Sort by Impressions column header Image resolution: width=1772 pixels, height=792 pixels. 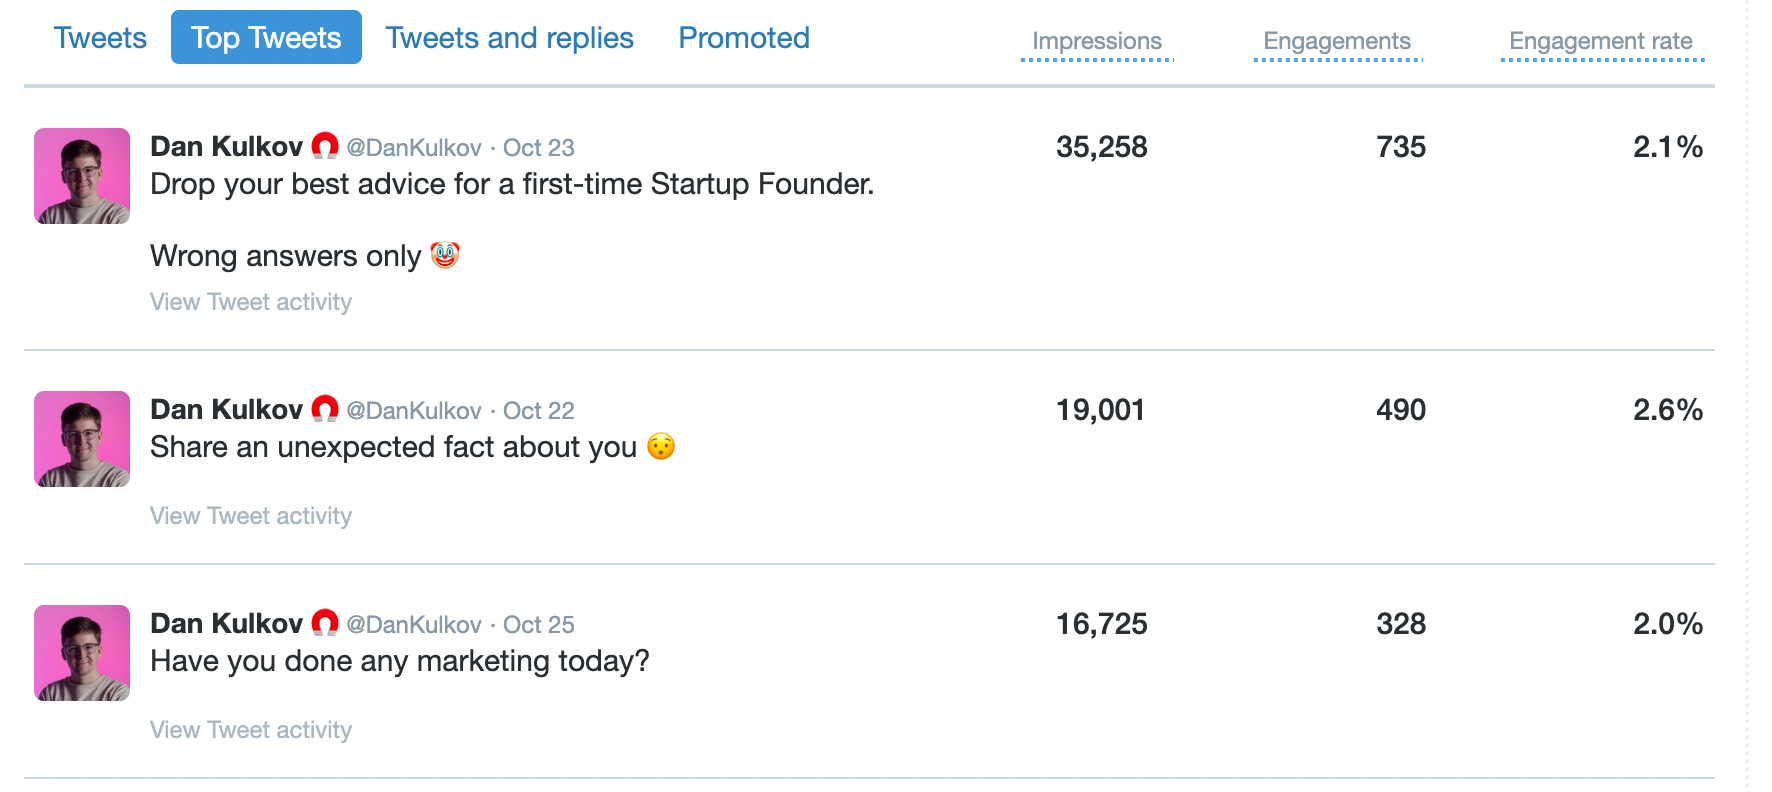pyautogui.click(x=1097, y=42)
